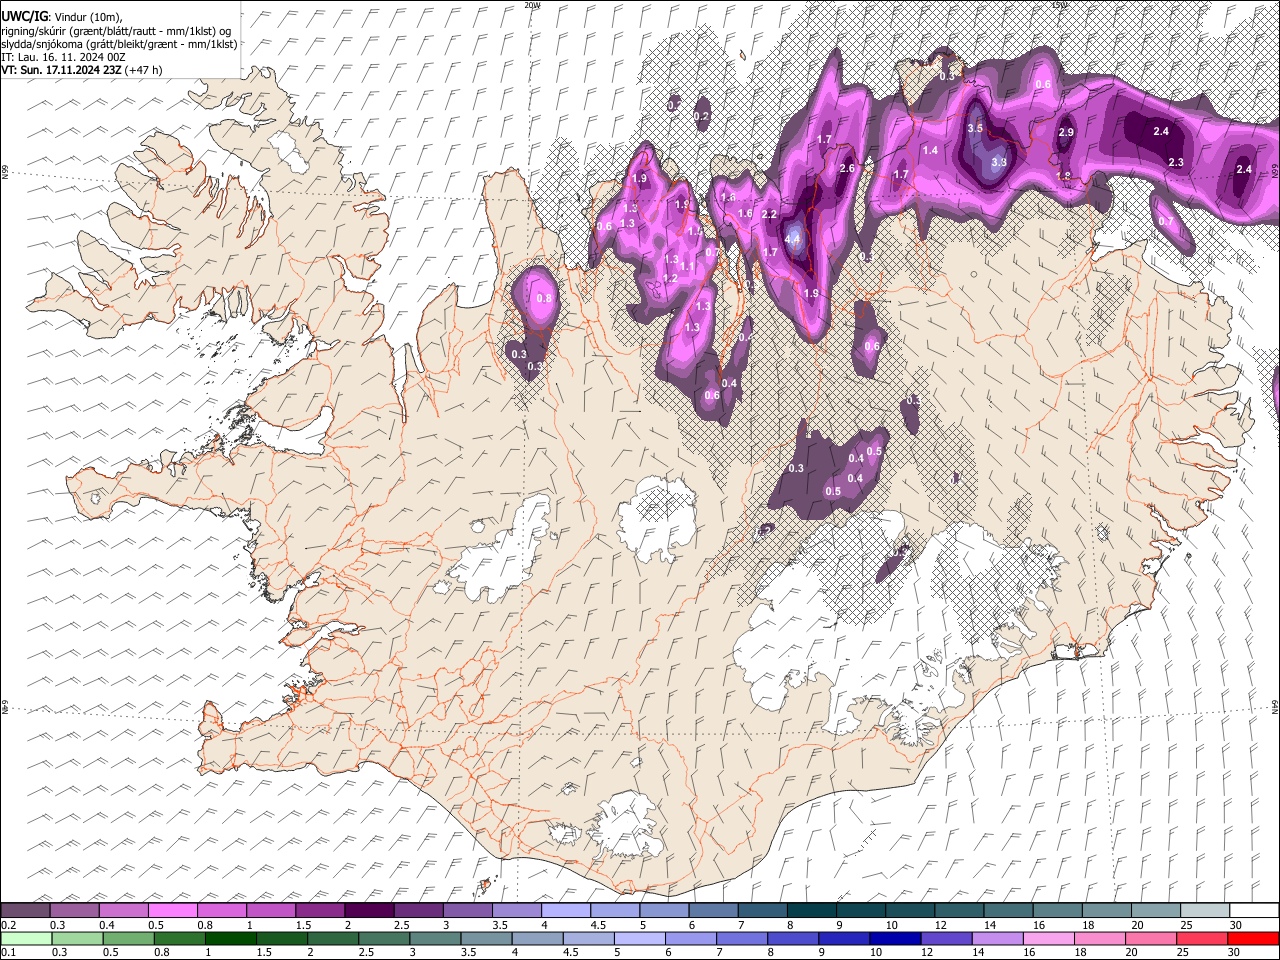Select the darkest green 1–1.5 swatch in lower legend
Screen dimensions: 1280x960
point(232,938)
